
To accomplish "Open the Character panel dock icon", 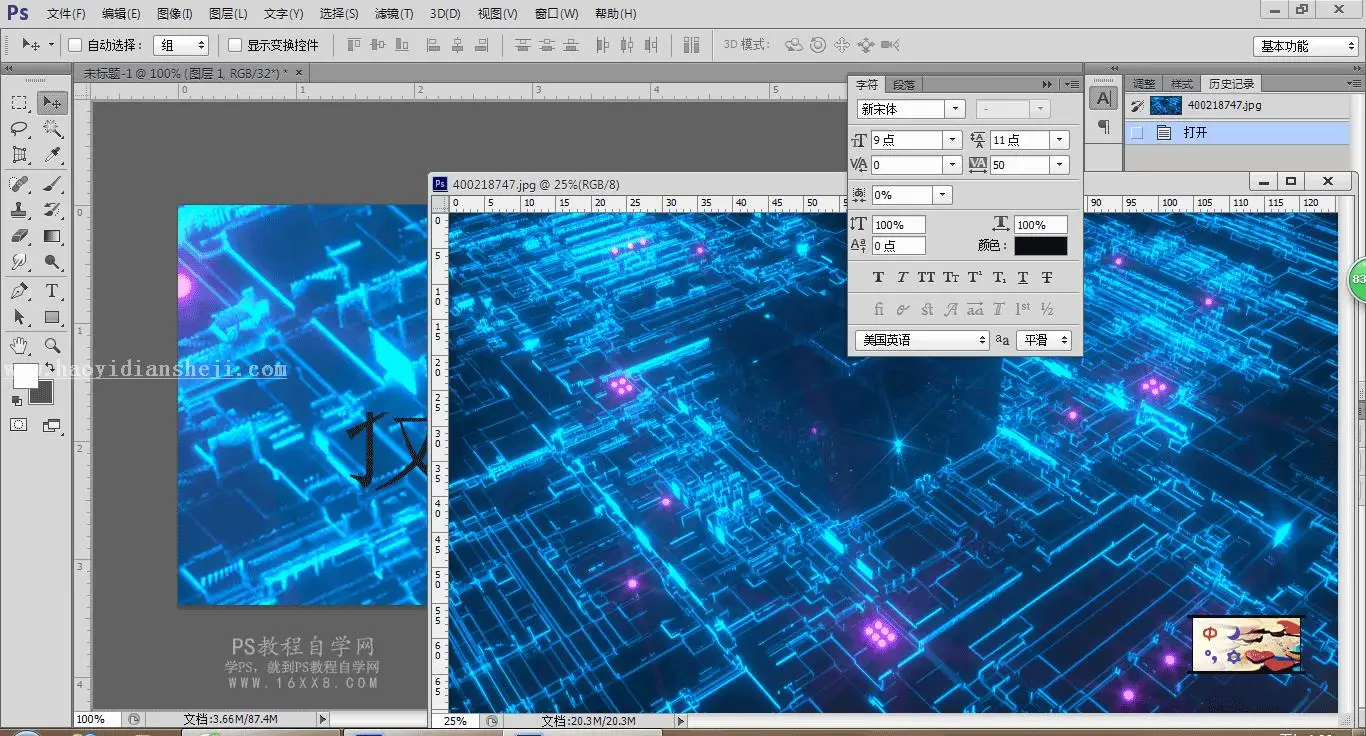I will point(1103,98).
